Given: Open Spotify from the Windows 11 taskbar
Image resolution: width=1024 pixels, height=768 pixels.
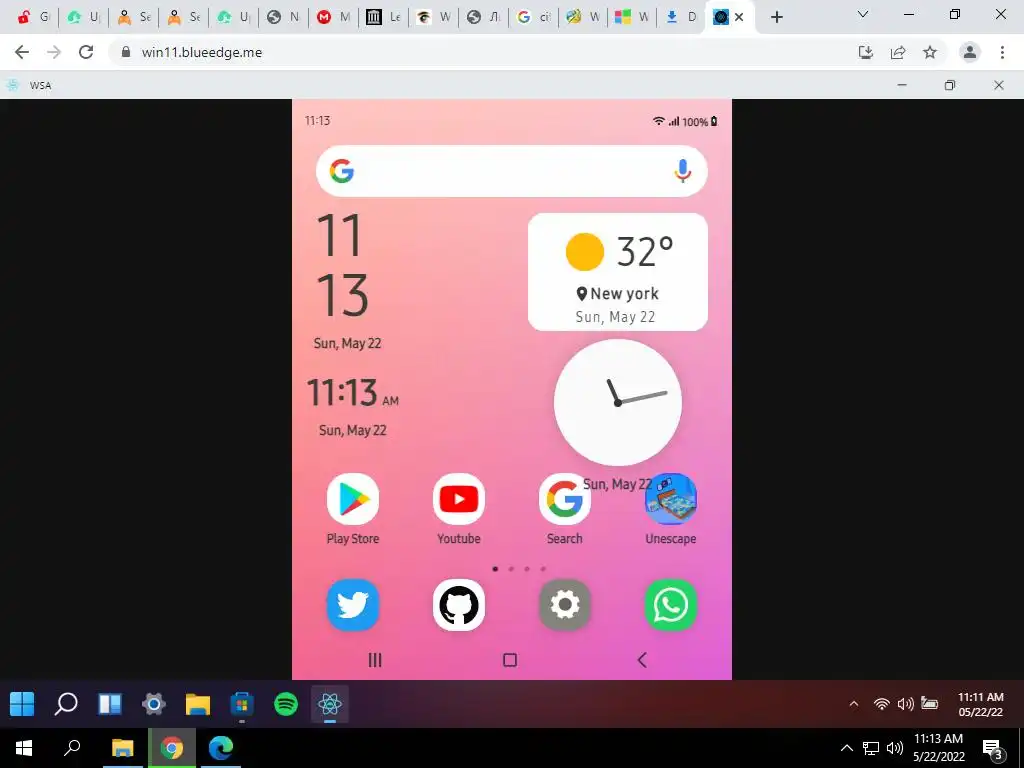Looking at the screenshot, I should point(285,704).
